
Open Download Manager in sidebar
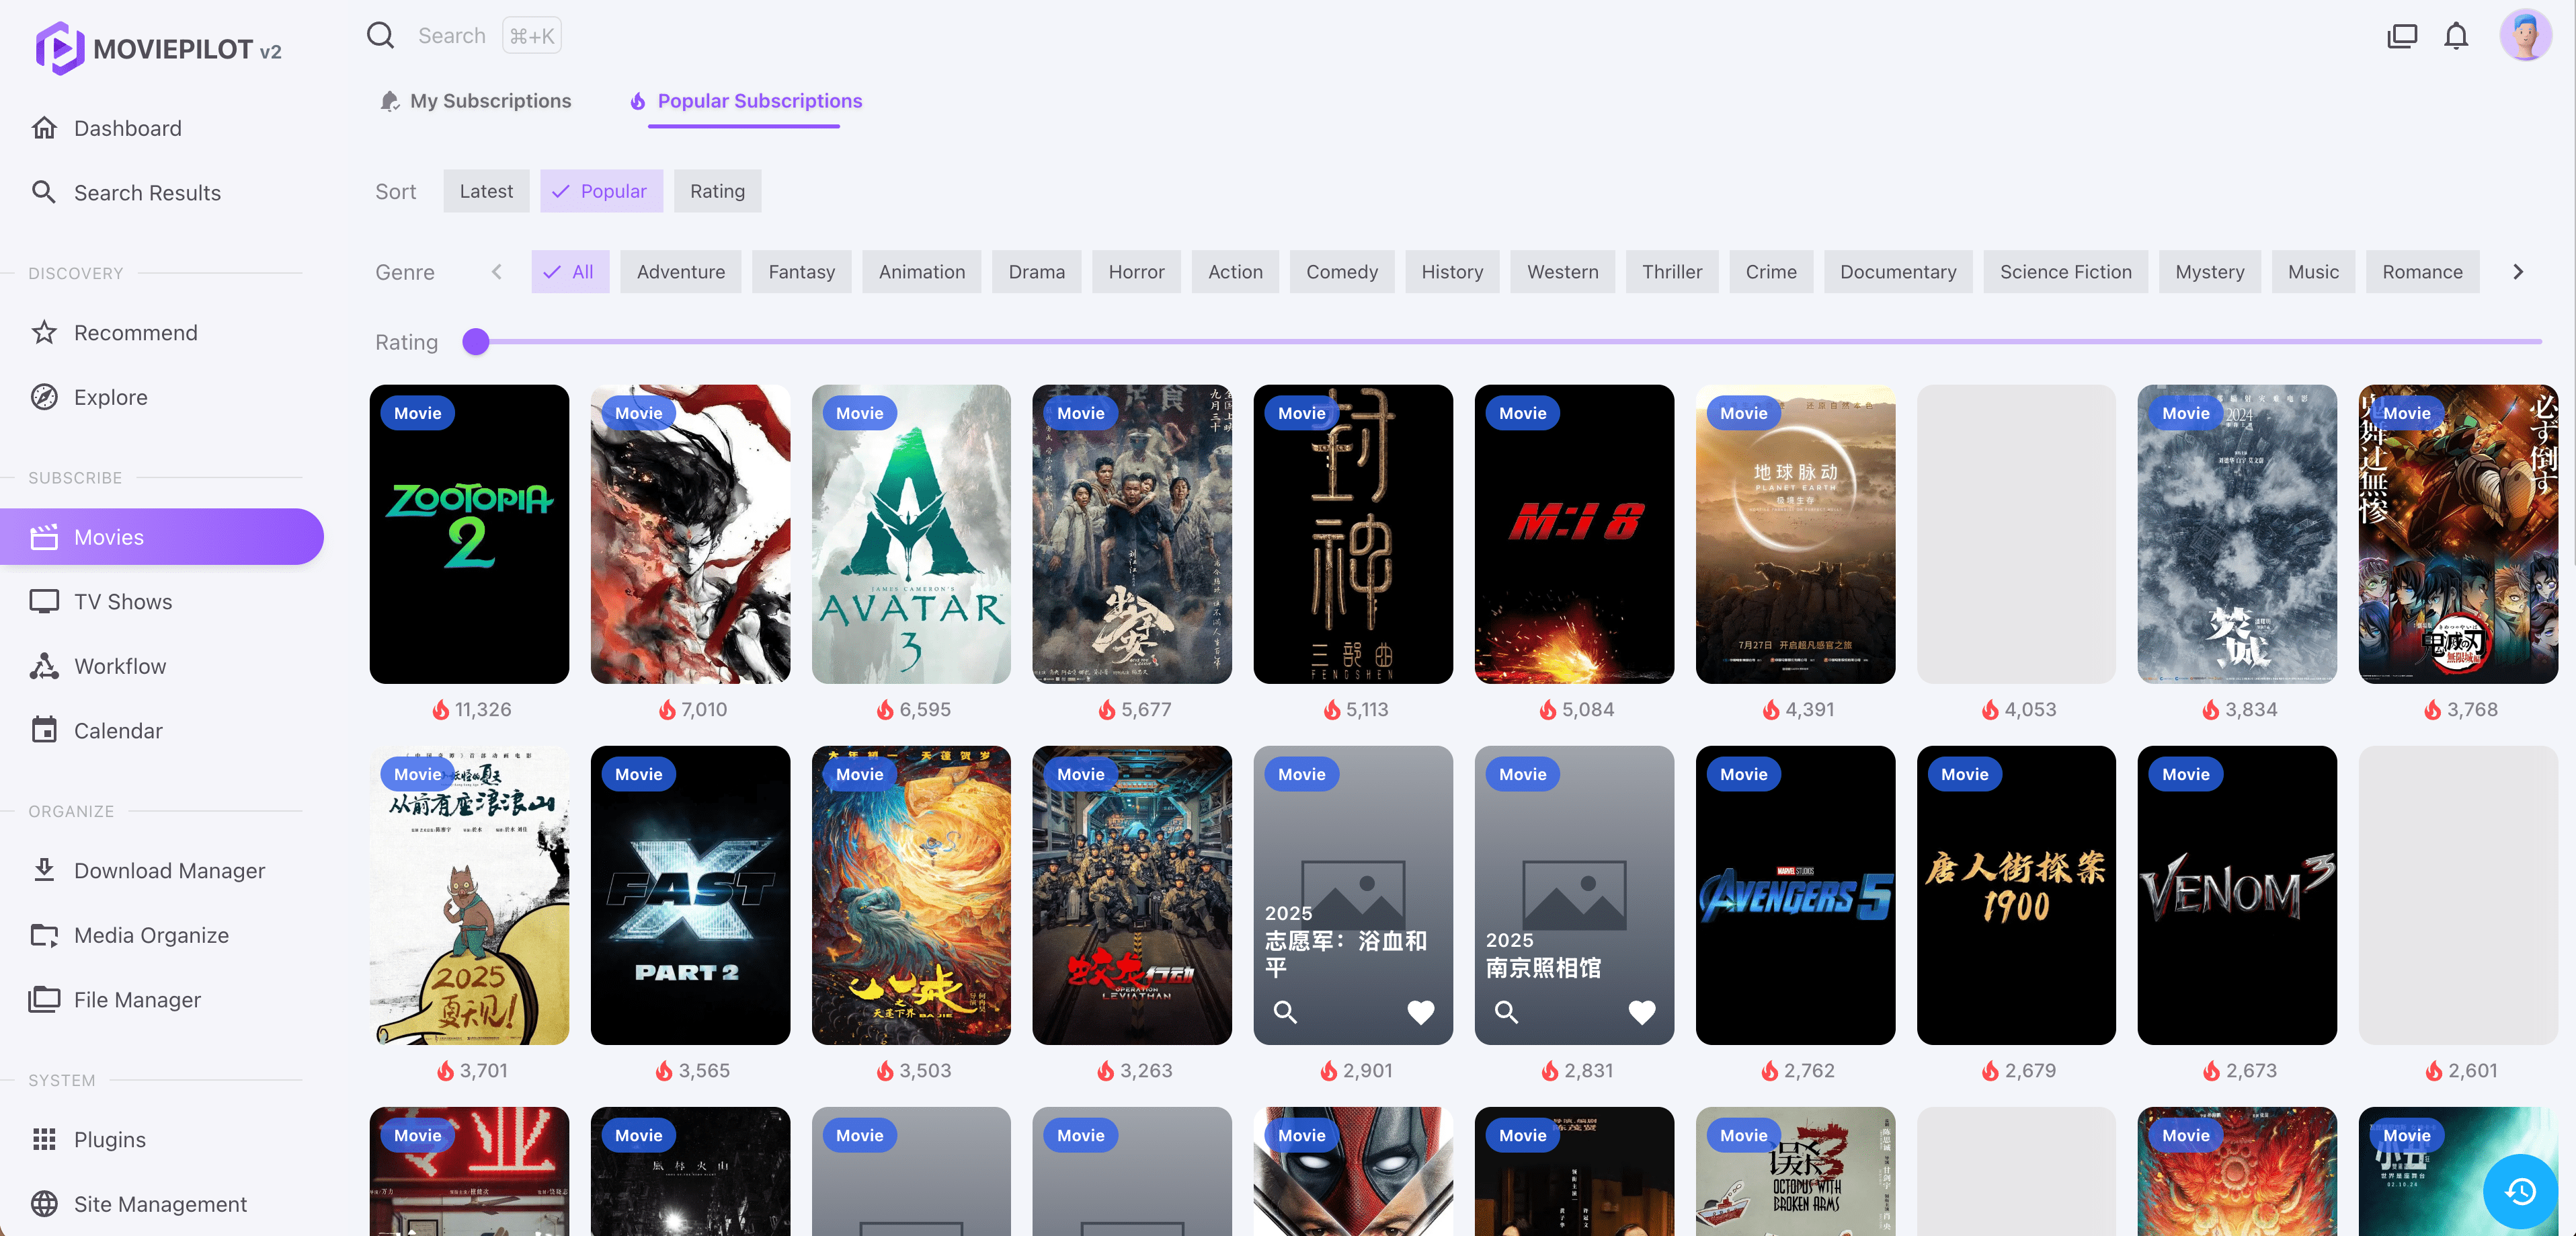click(x=169, y=870)
